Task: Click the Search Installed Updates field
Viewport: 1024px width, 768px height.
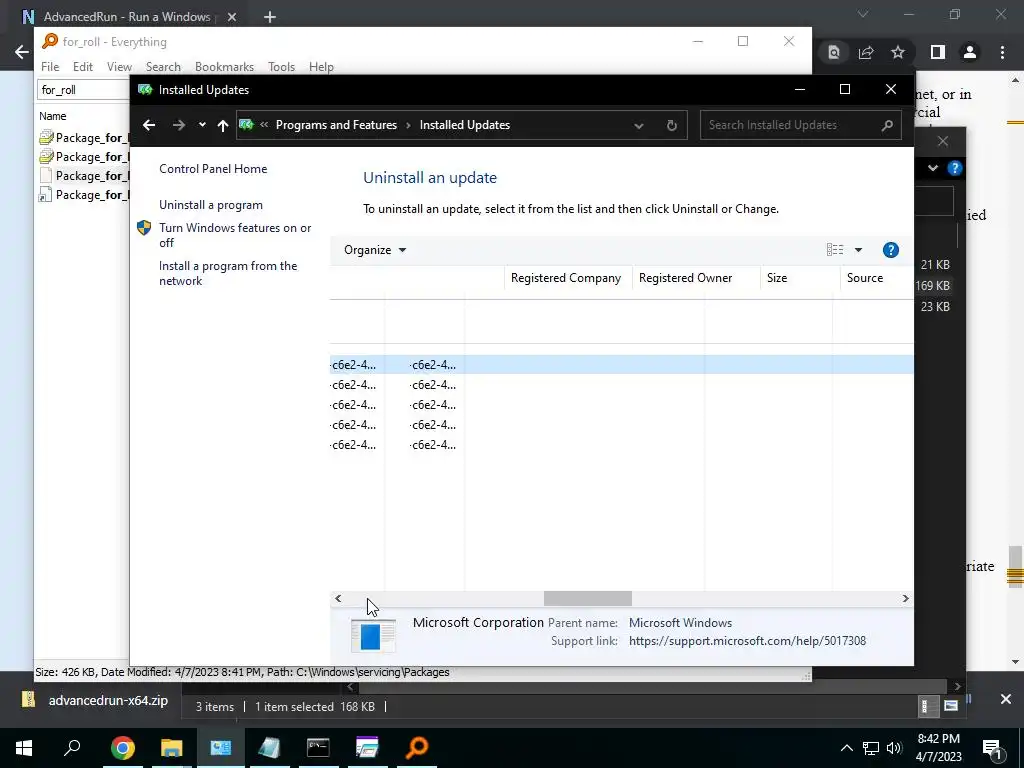Action: coord(801,125)
